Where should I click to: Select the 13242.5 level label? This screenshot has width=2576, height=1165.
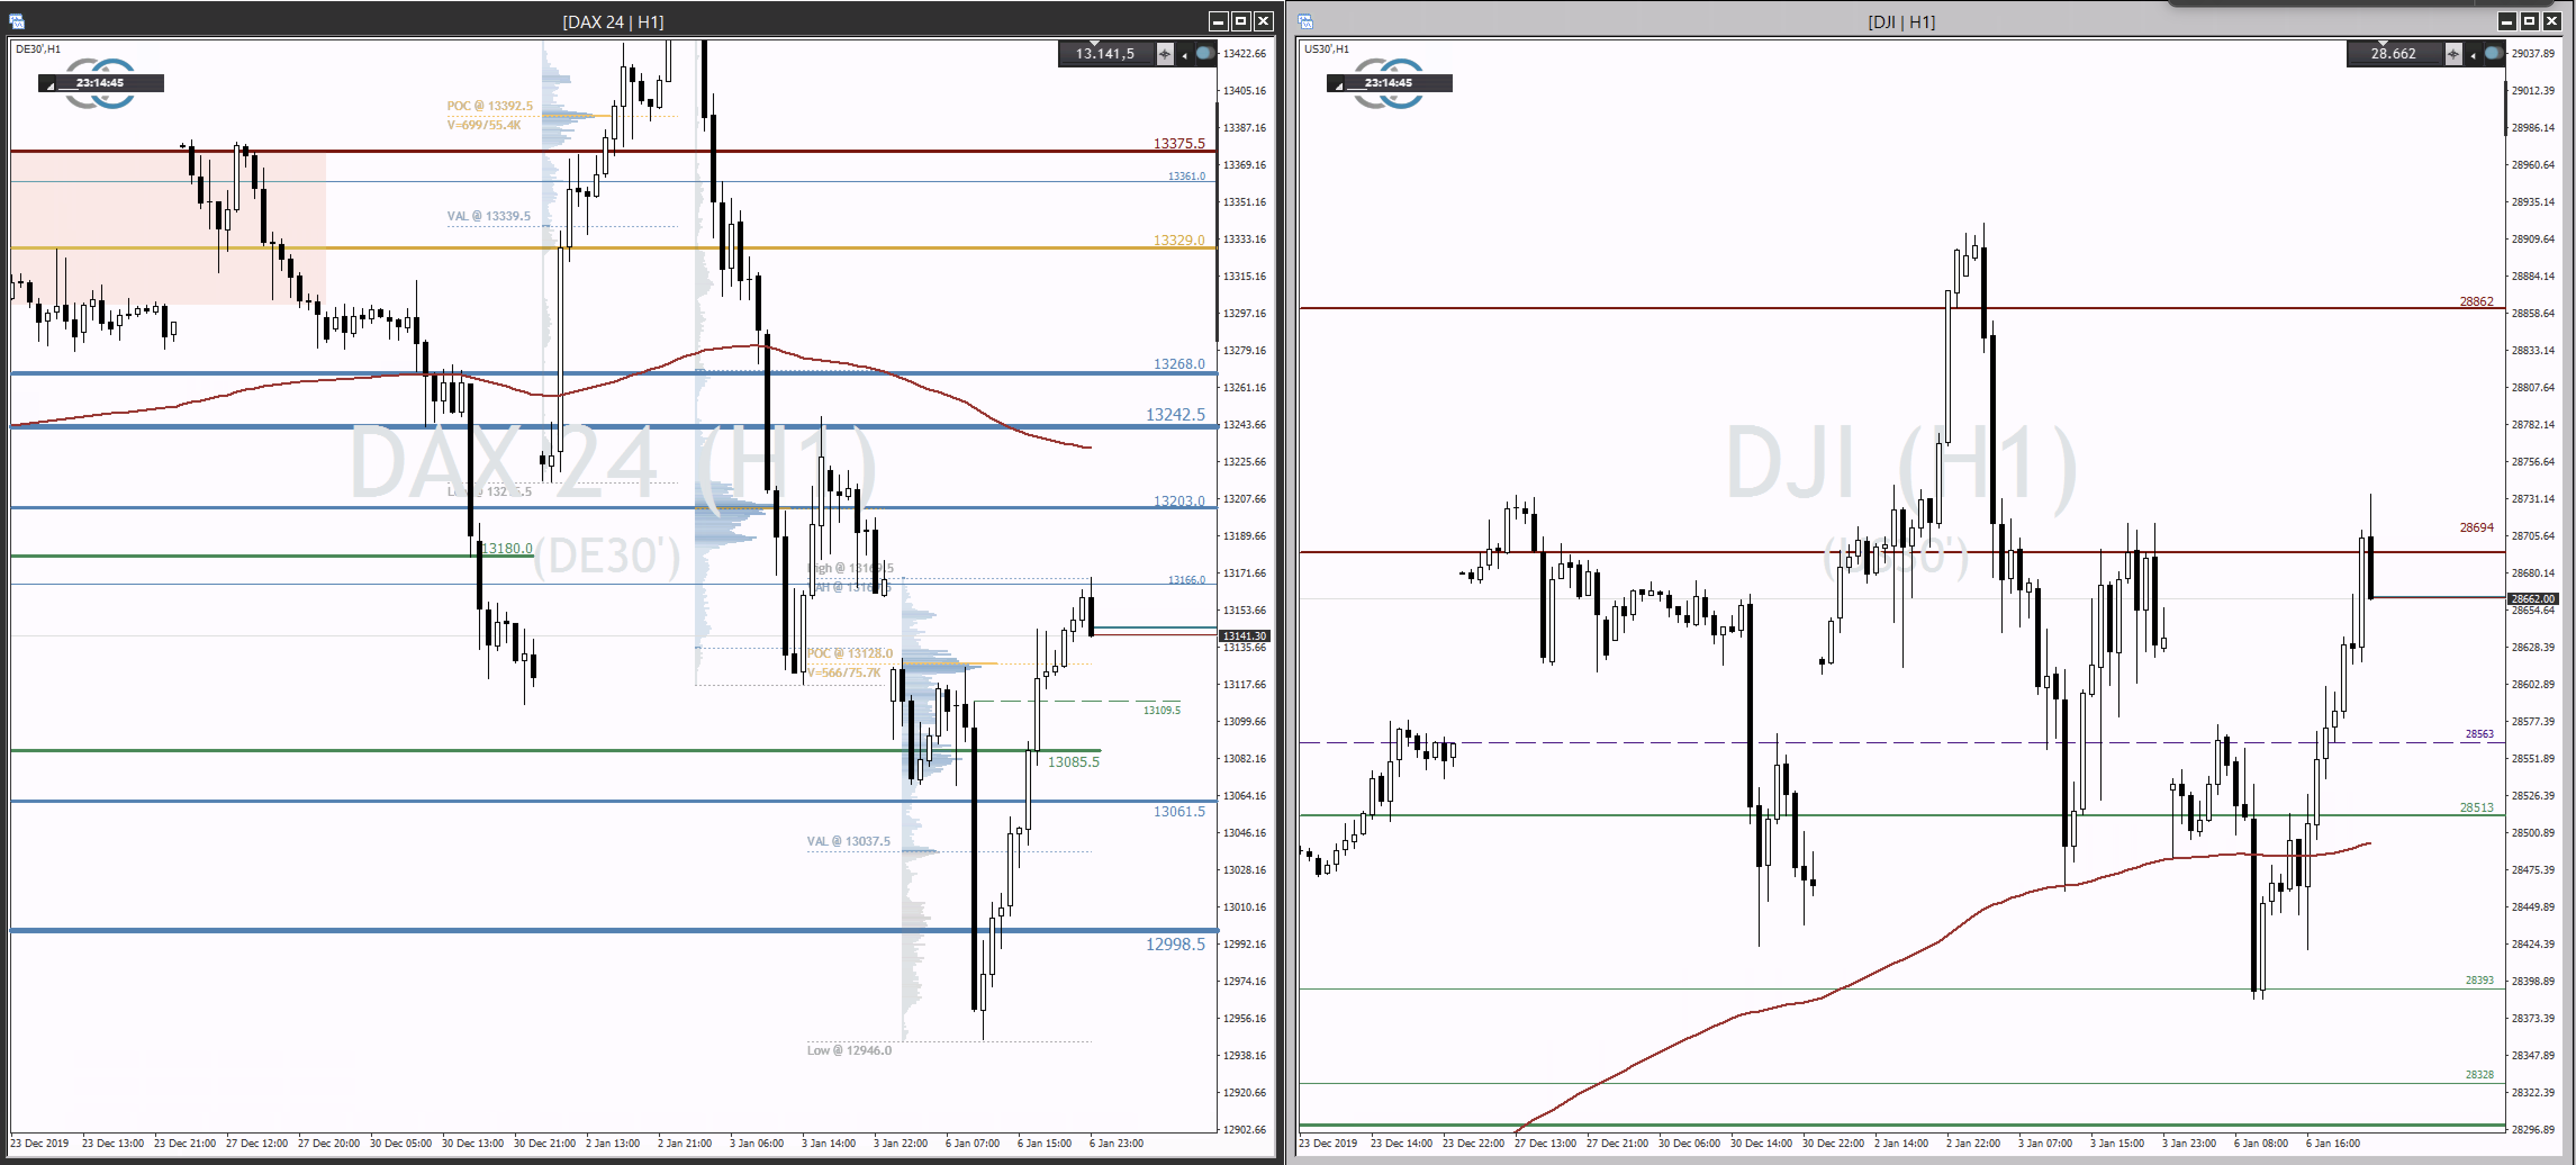[1175, 414]
